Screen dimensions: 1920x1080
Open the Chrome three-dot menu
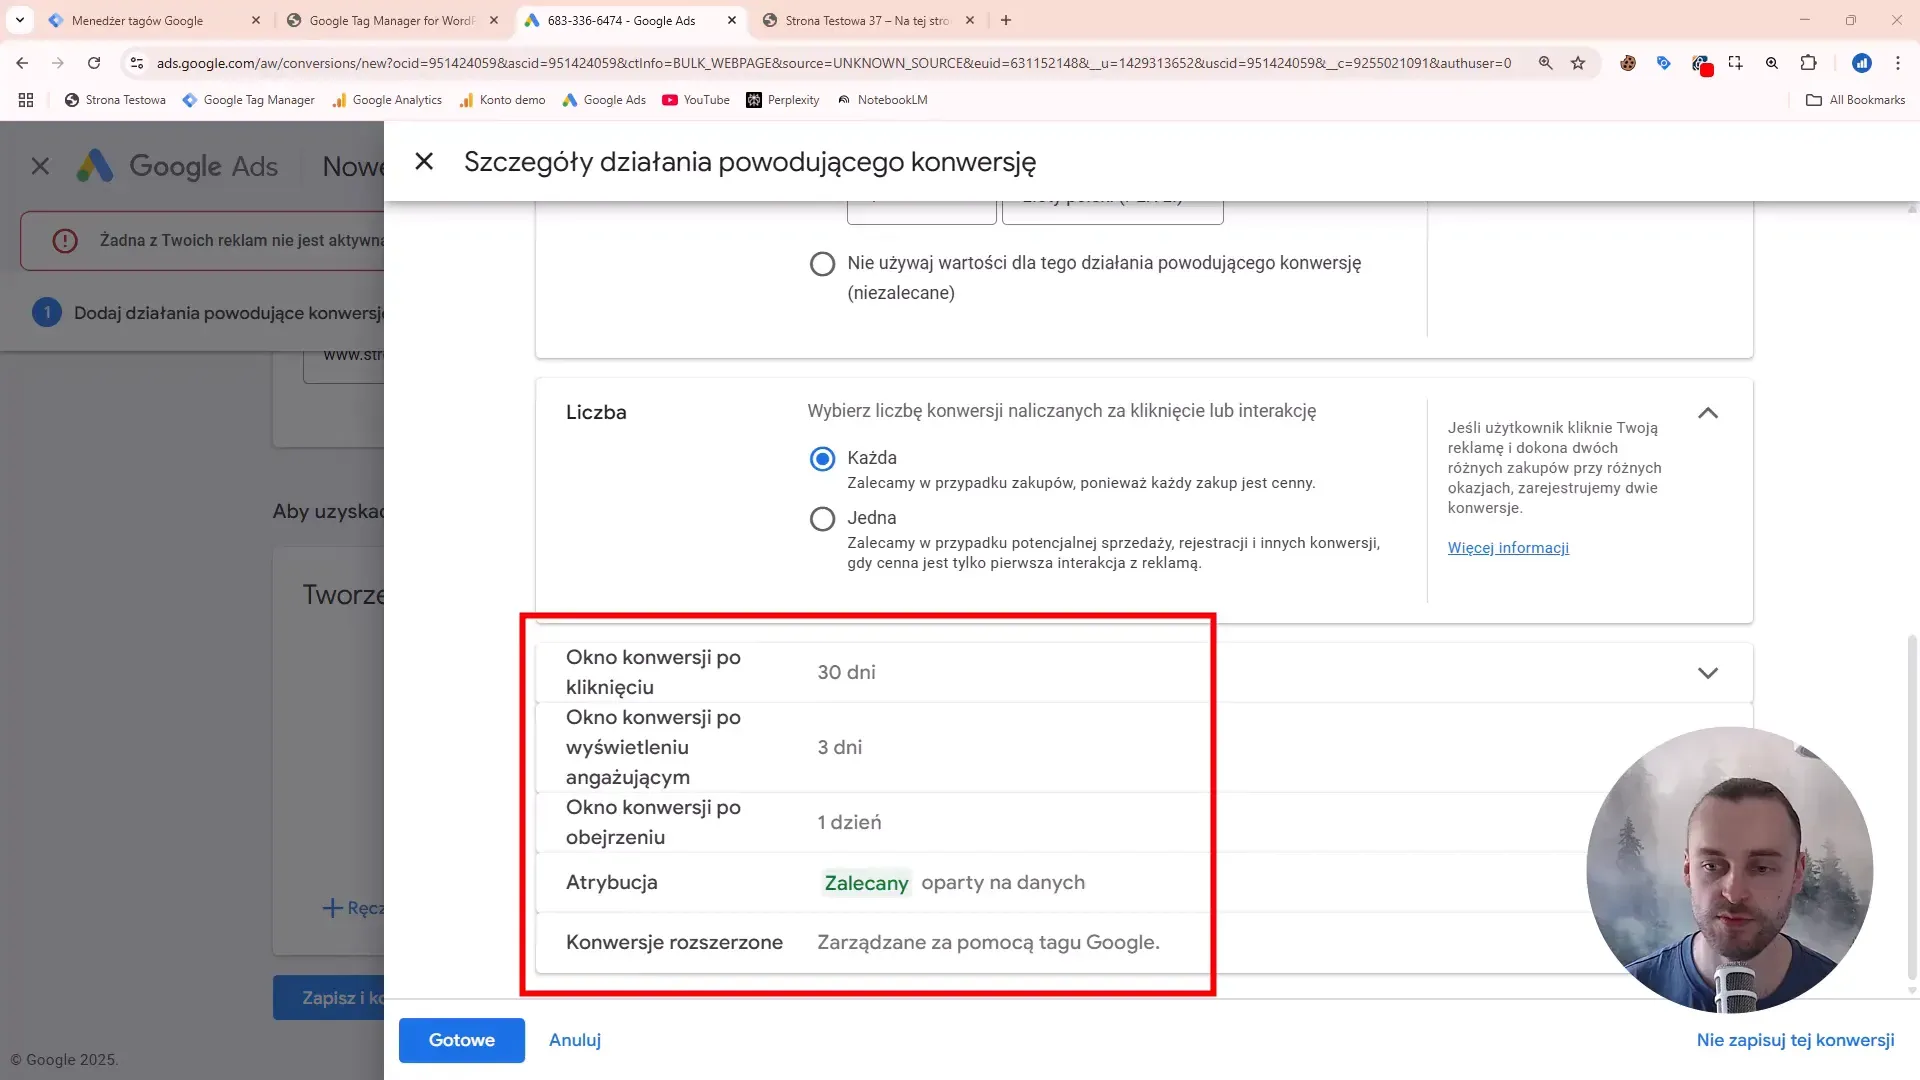tap(1897, 63)
